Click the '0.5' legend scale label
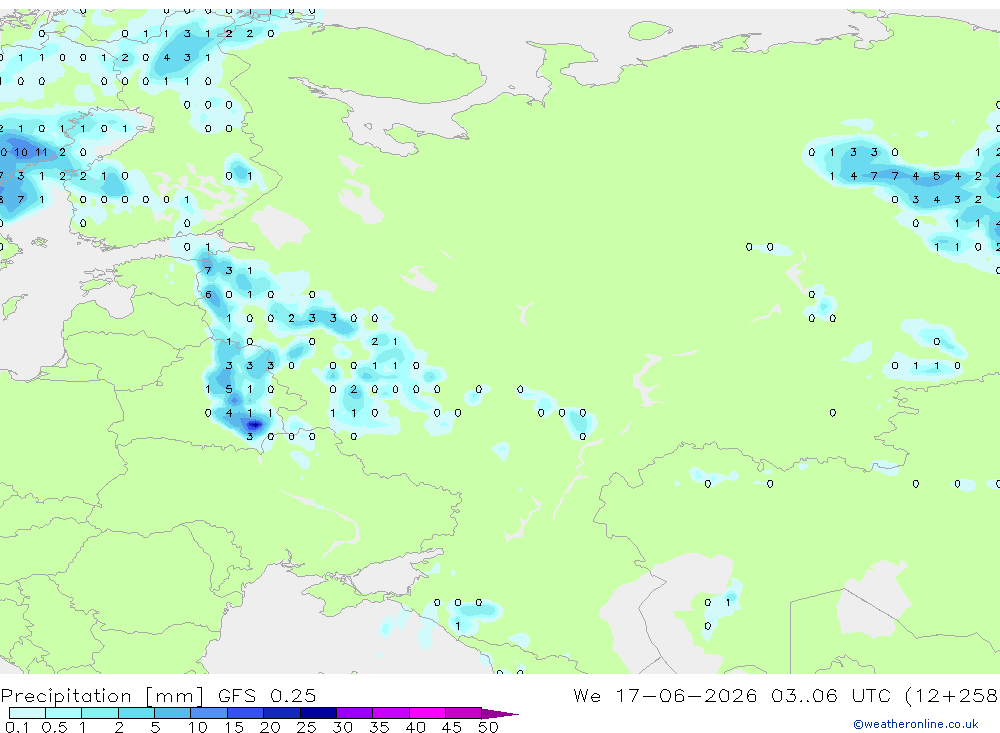 pyautogui.click(x=54, y=727)
